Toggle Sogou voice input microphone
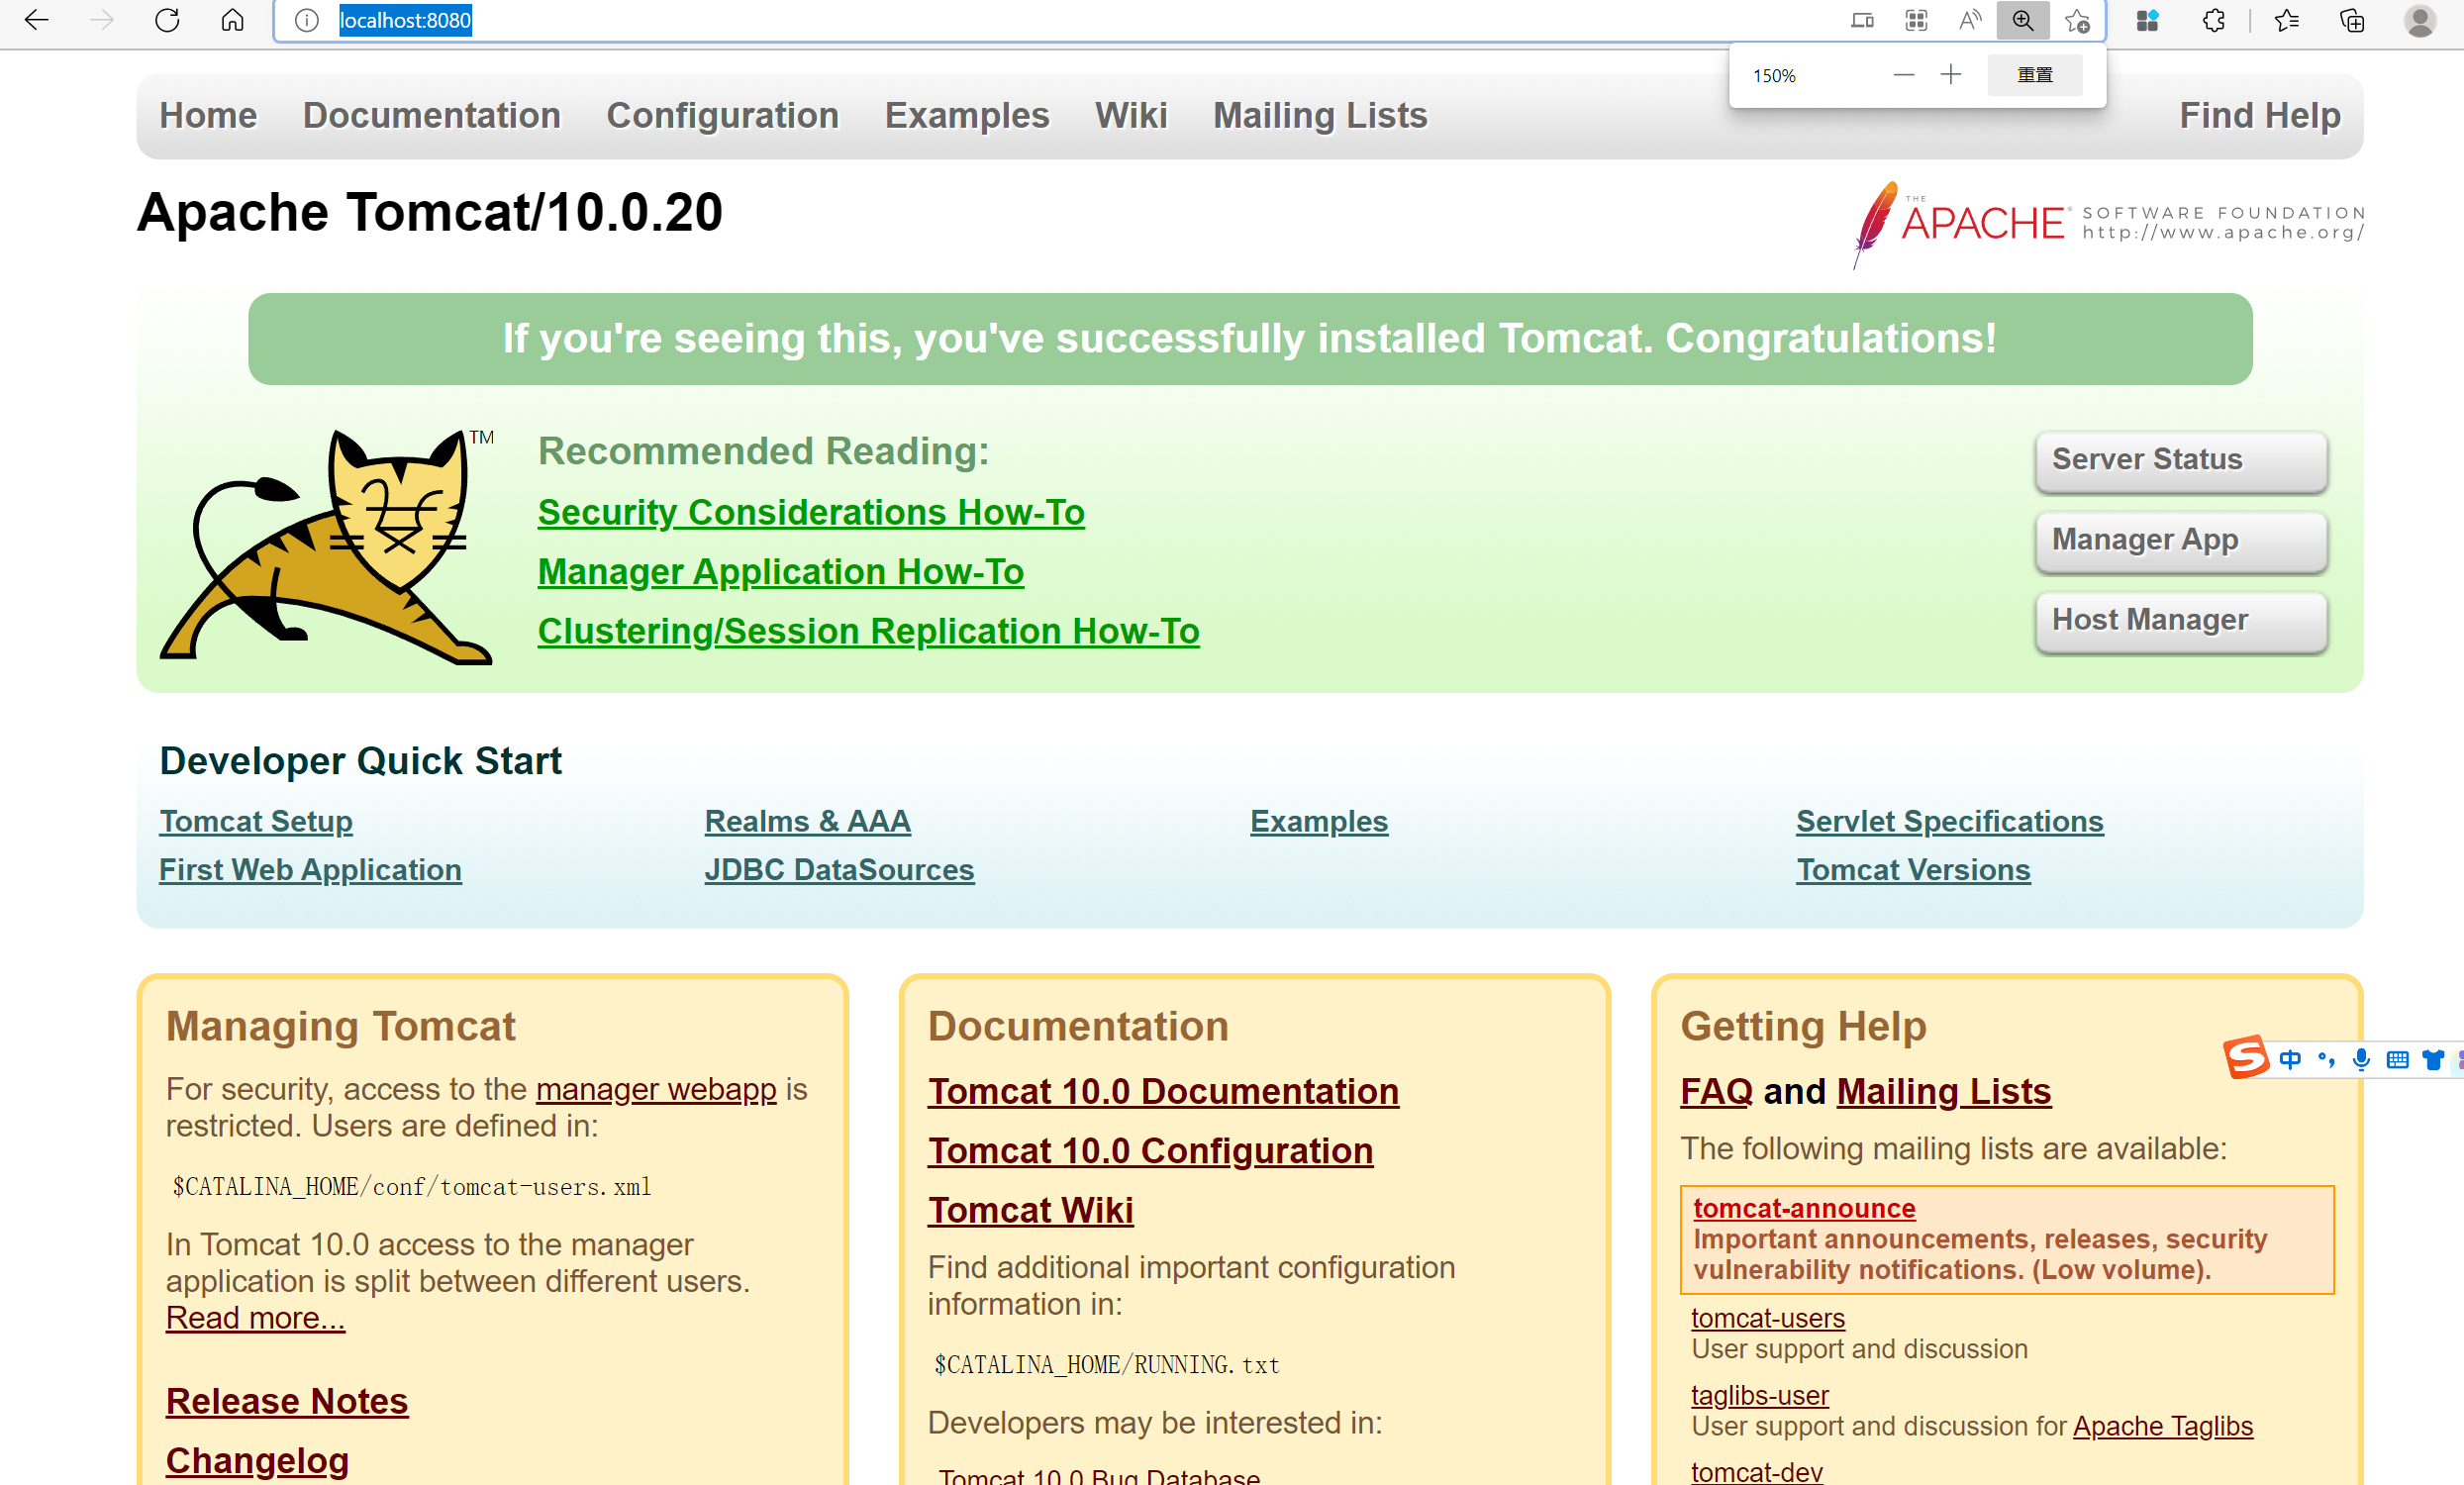Screen dimensions: 2464x1485 coord(2361,1059)
